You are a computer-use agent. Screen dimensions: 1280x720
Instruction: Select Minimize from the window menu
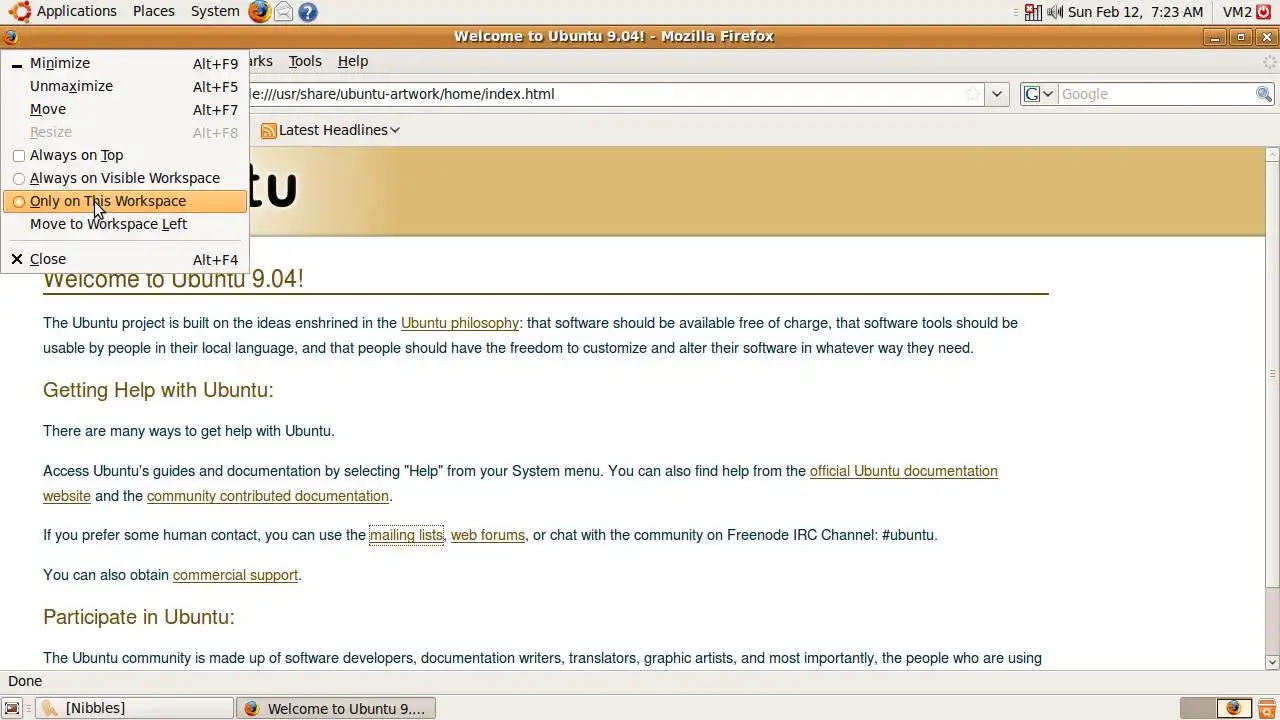click(x=124, y=63)
